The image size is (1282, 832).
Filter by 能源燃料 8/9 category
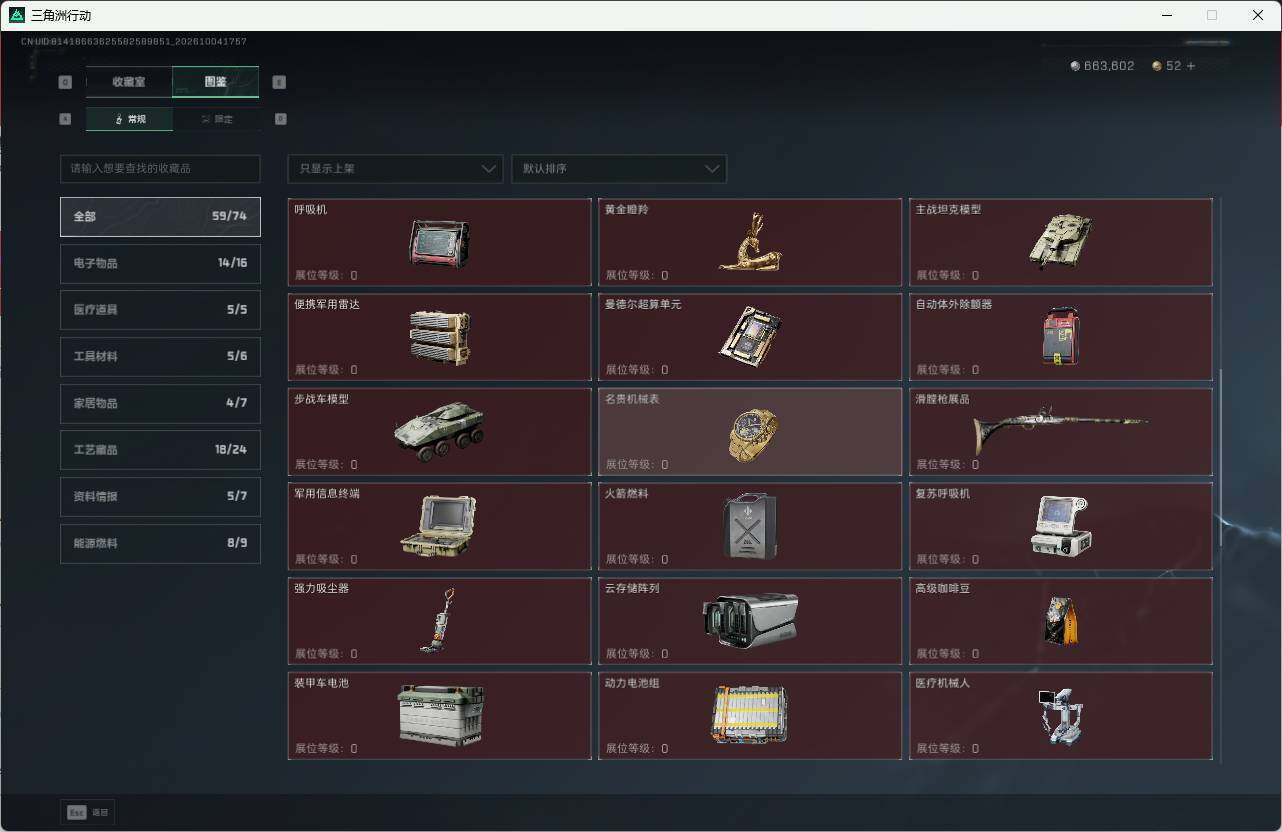tap(160, 544)
